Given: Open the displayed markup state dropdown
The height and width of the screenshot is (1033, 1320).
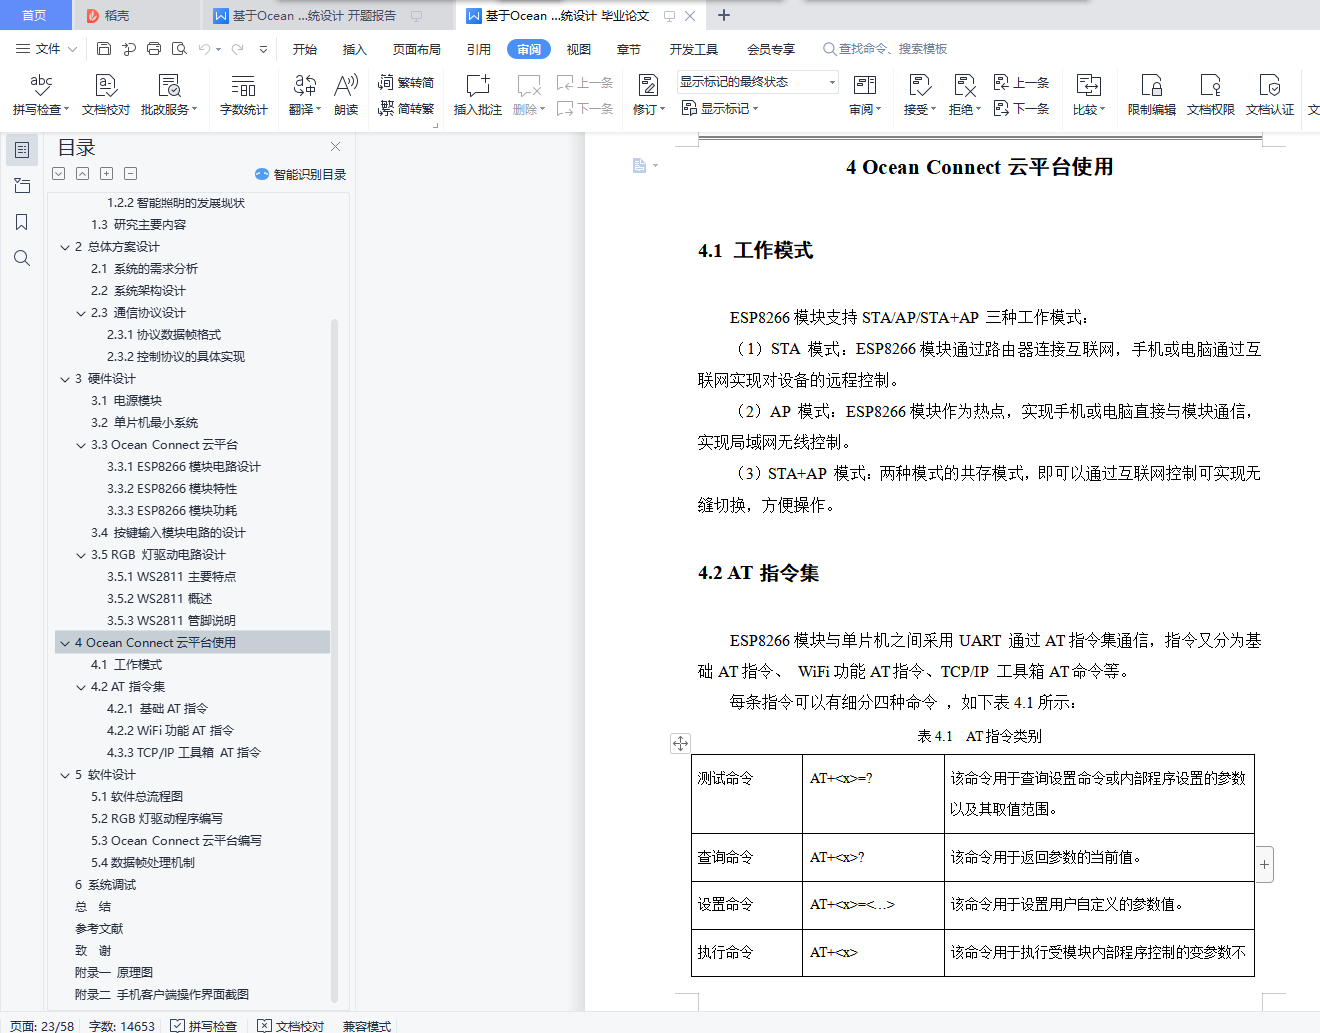Looking at the screenshot, I should tap(757, 82).
